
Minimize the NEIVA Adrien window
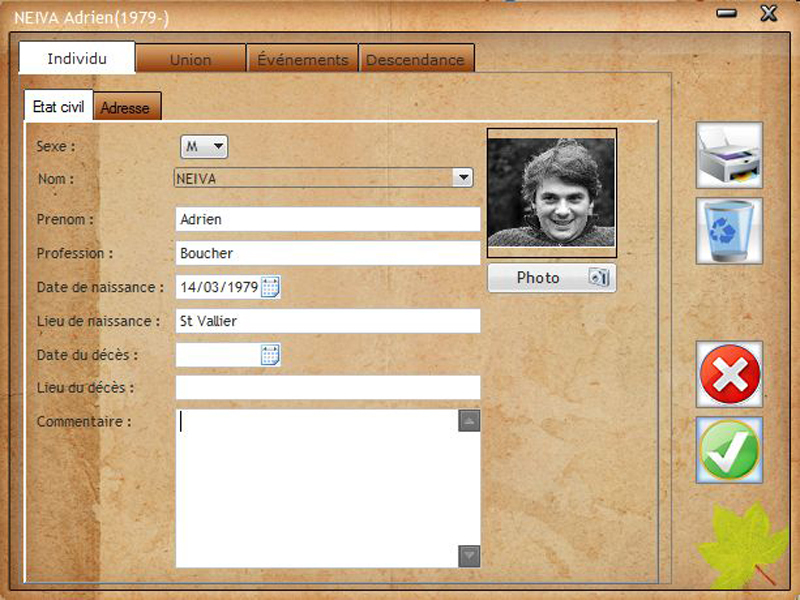[x=726, y=13]
